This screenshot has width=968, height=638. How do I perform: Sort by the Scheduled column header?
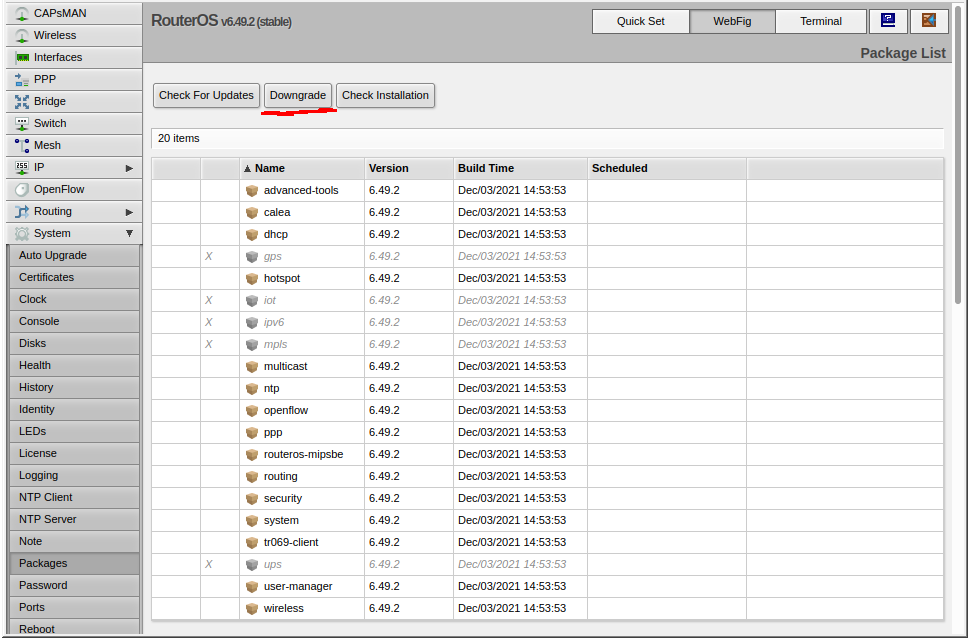(667, 169)
